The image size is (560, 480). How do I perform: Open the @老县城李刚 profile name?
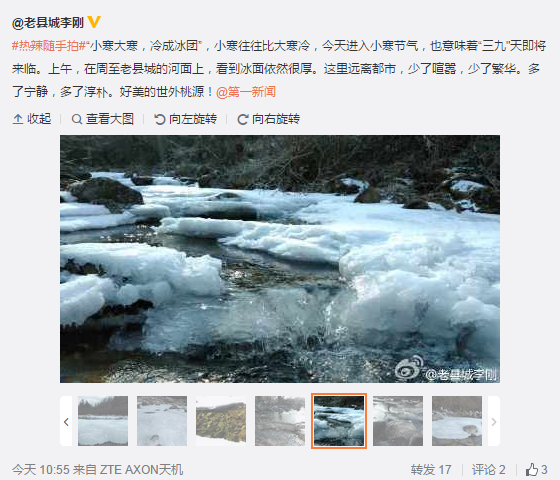coord(48,23)
